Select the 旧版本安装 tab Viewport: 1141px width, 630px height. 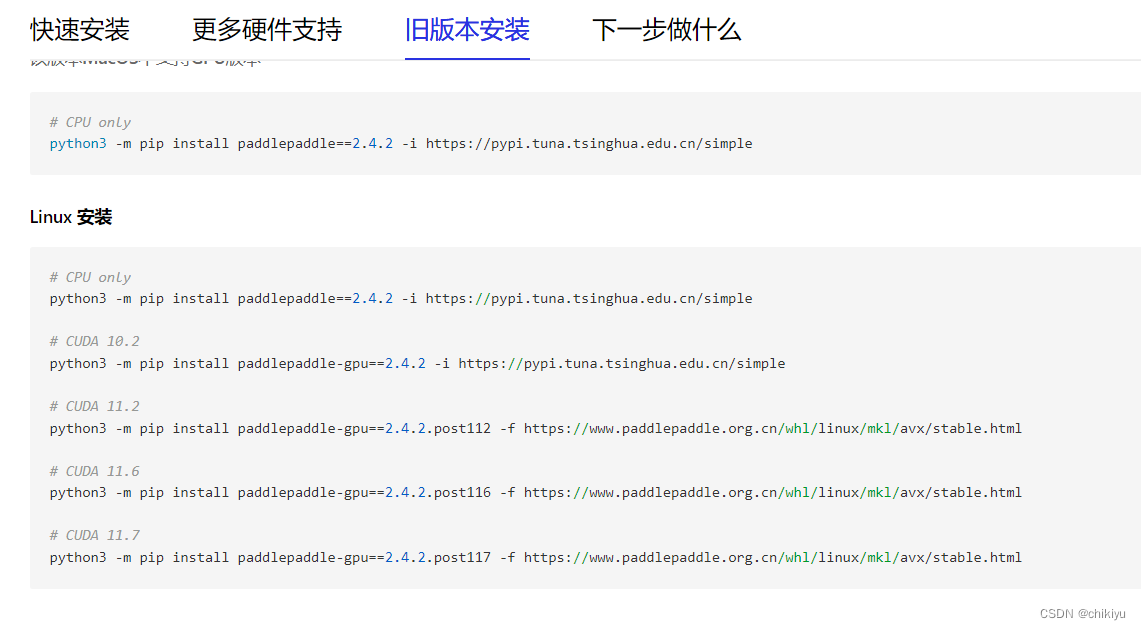point(466,30)
